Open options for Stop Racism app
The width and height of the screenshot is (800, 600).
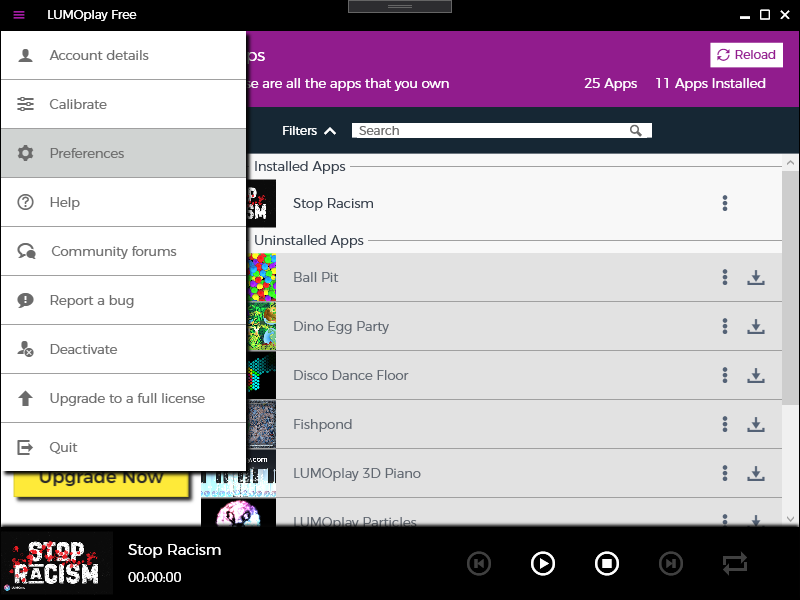724,203
